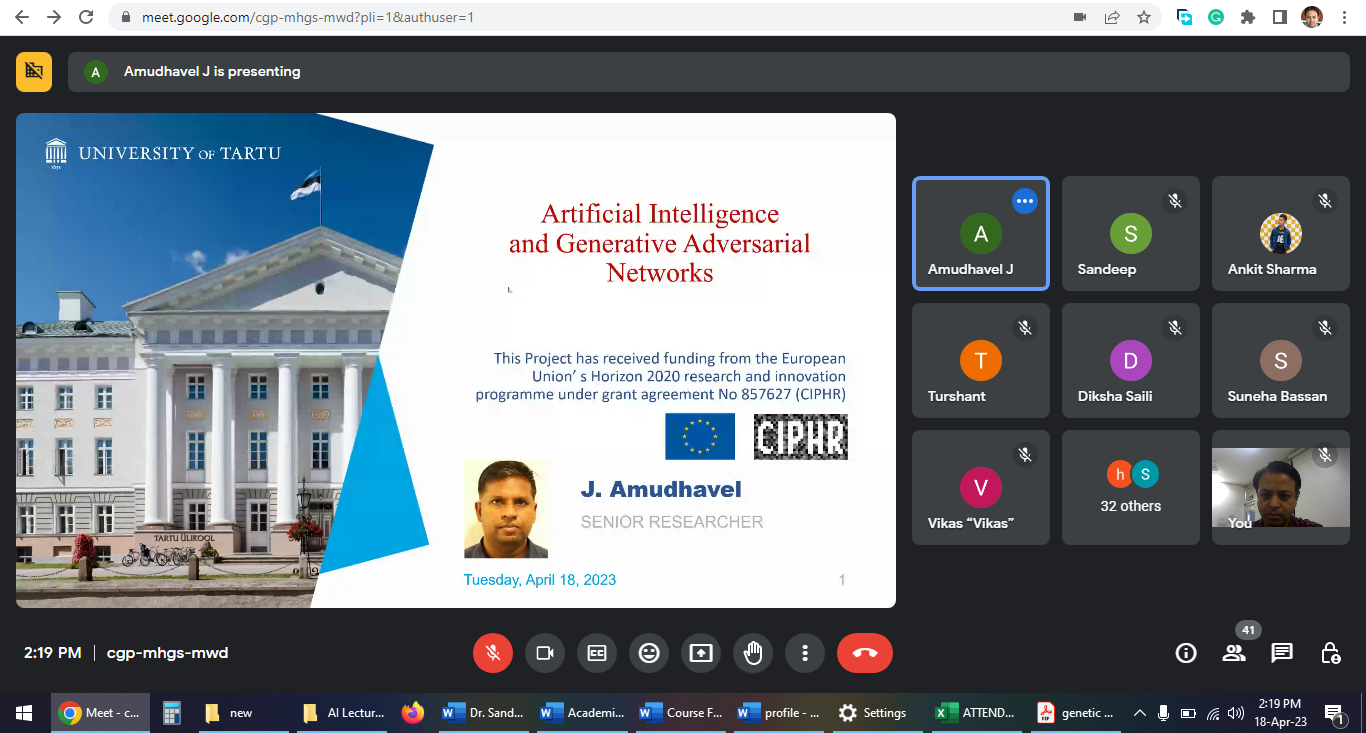Open the chat with everyone panel
This screenshot has width=1366, height=733.
pos(1282,653)
